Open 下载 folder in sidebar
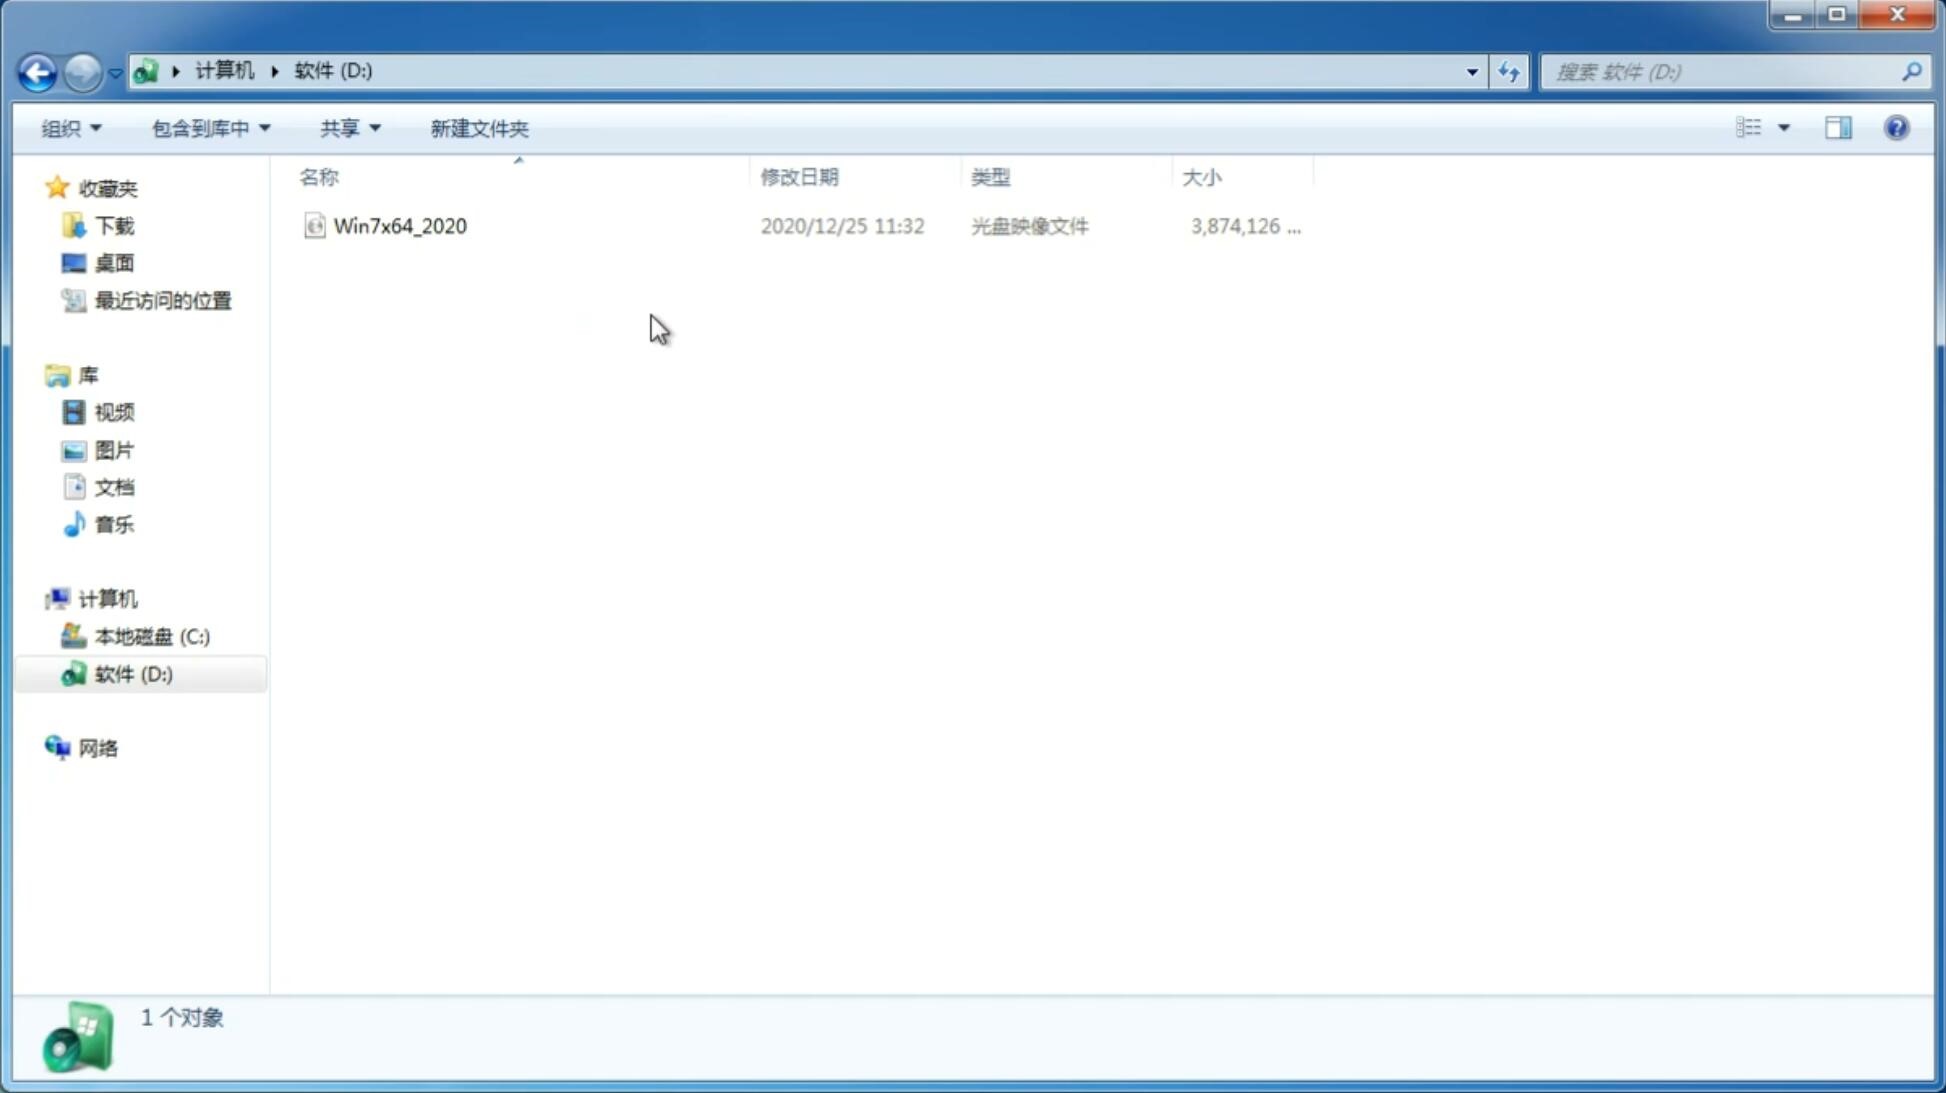 (x=112, y=224)
